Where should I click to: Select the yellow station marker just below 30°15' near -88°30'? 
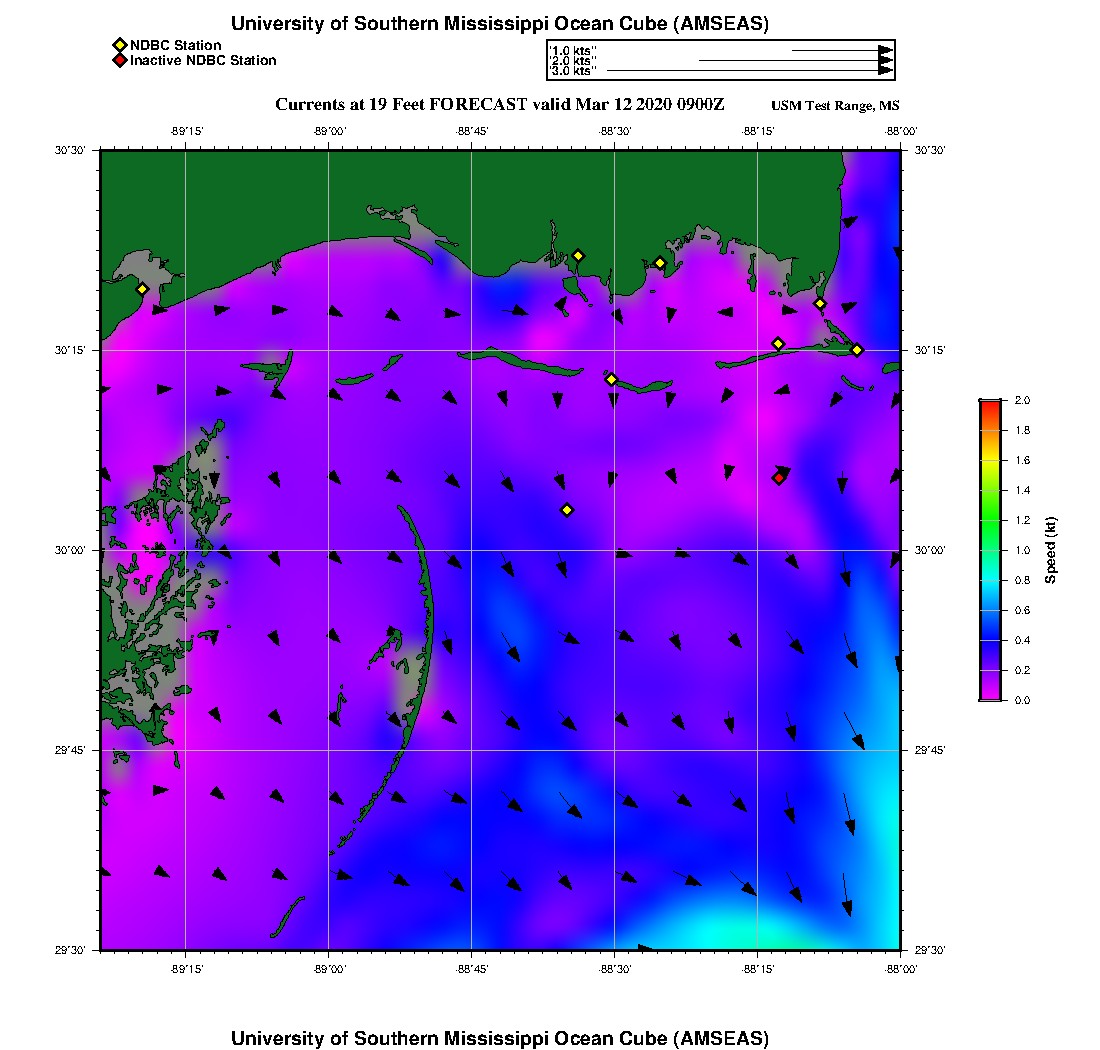611,379
